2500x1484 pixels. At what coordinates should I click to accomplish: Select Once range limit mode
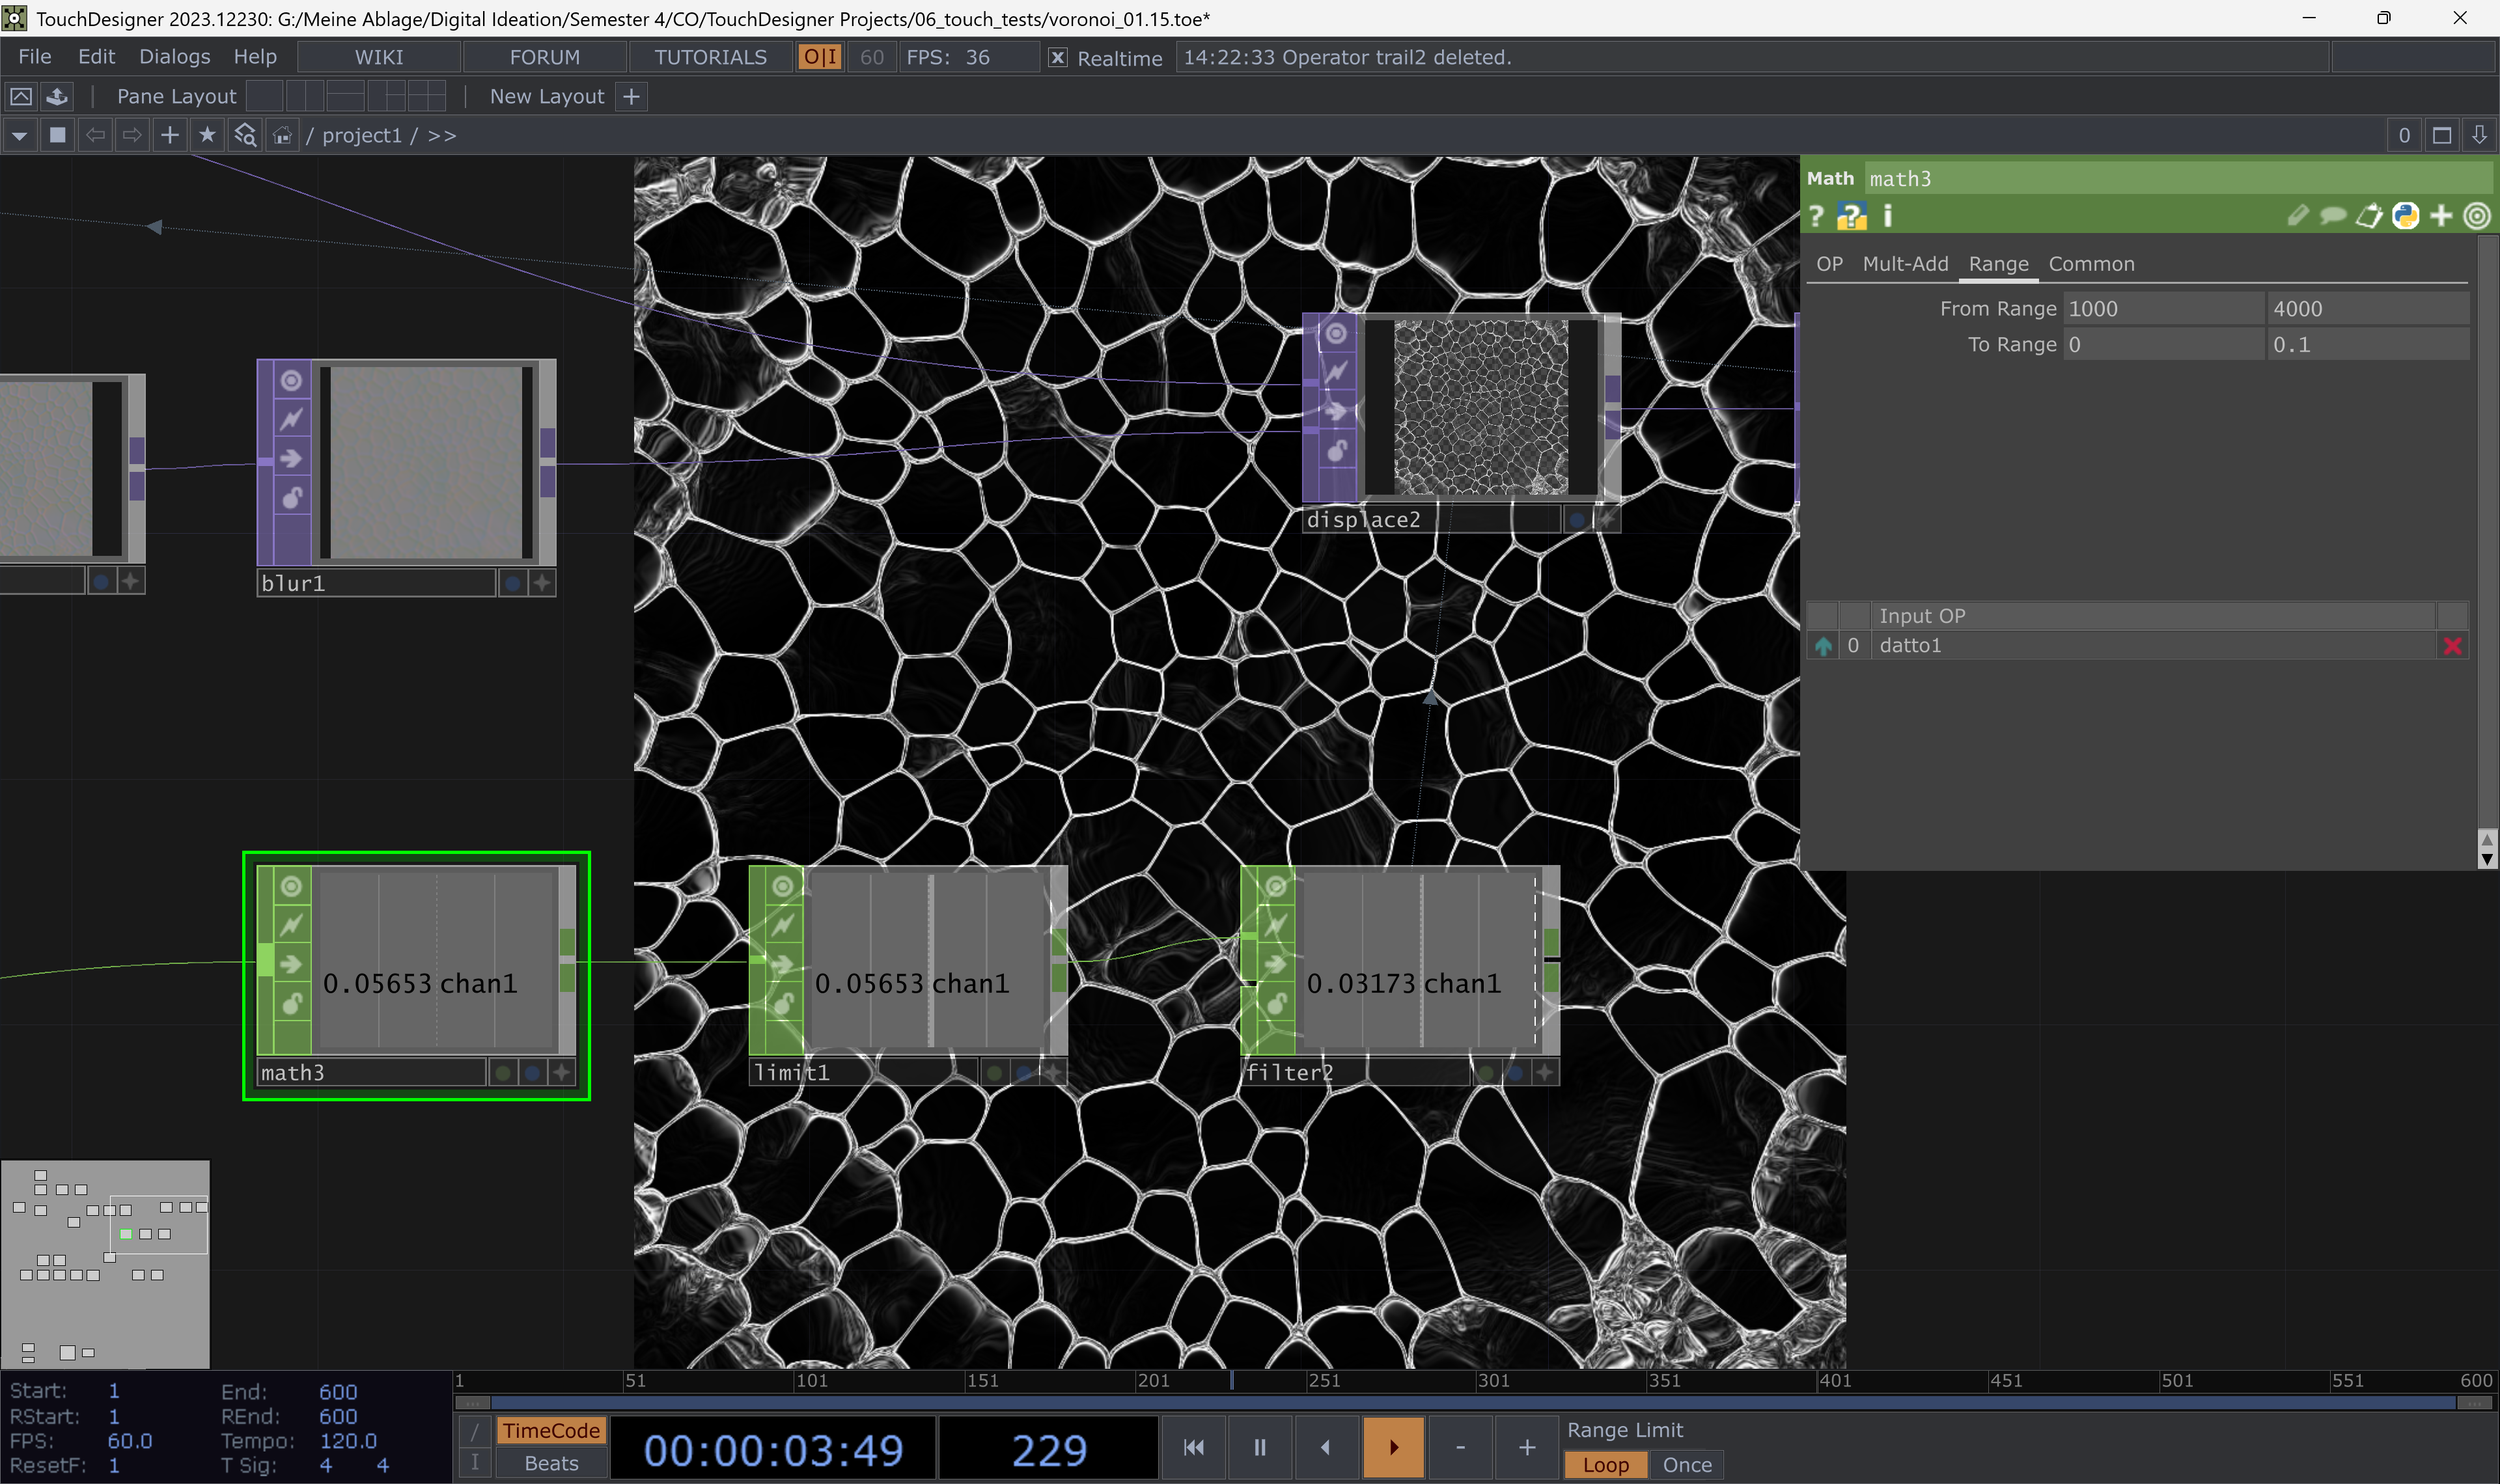coord(1687,1464)
